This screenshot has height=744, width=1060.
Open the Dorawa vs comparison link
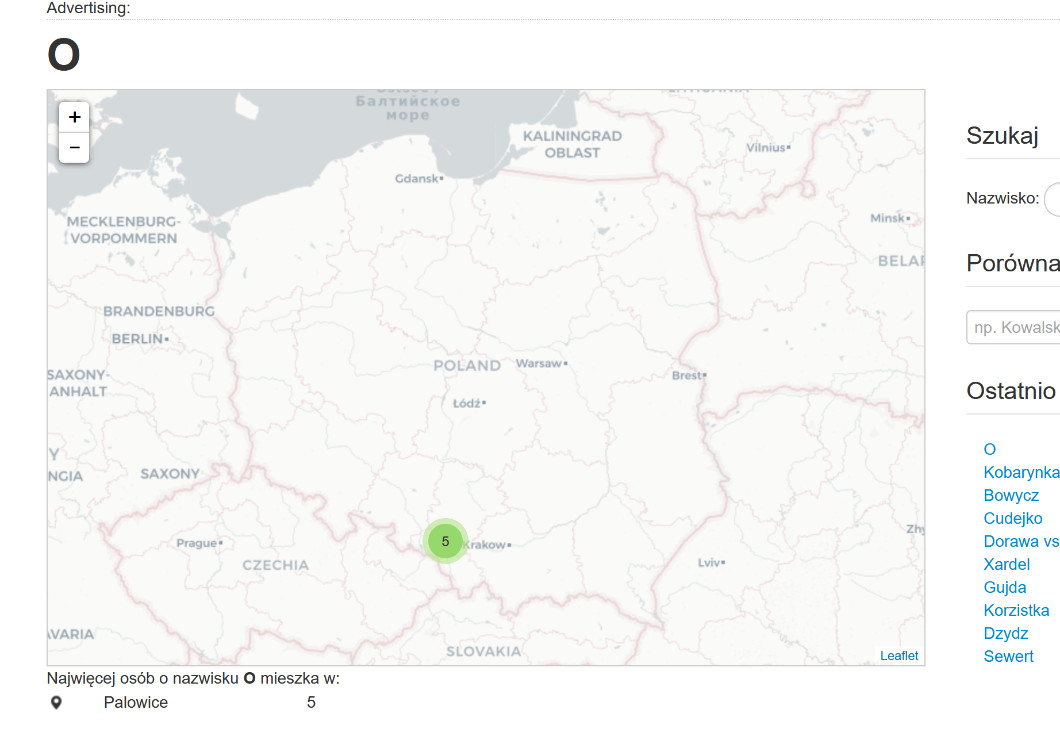point(1020,542)
